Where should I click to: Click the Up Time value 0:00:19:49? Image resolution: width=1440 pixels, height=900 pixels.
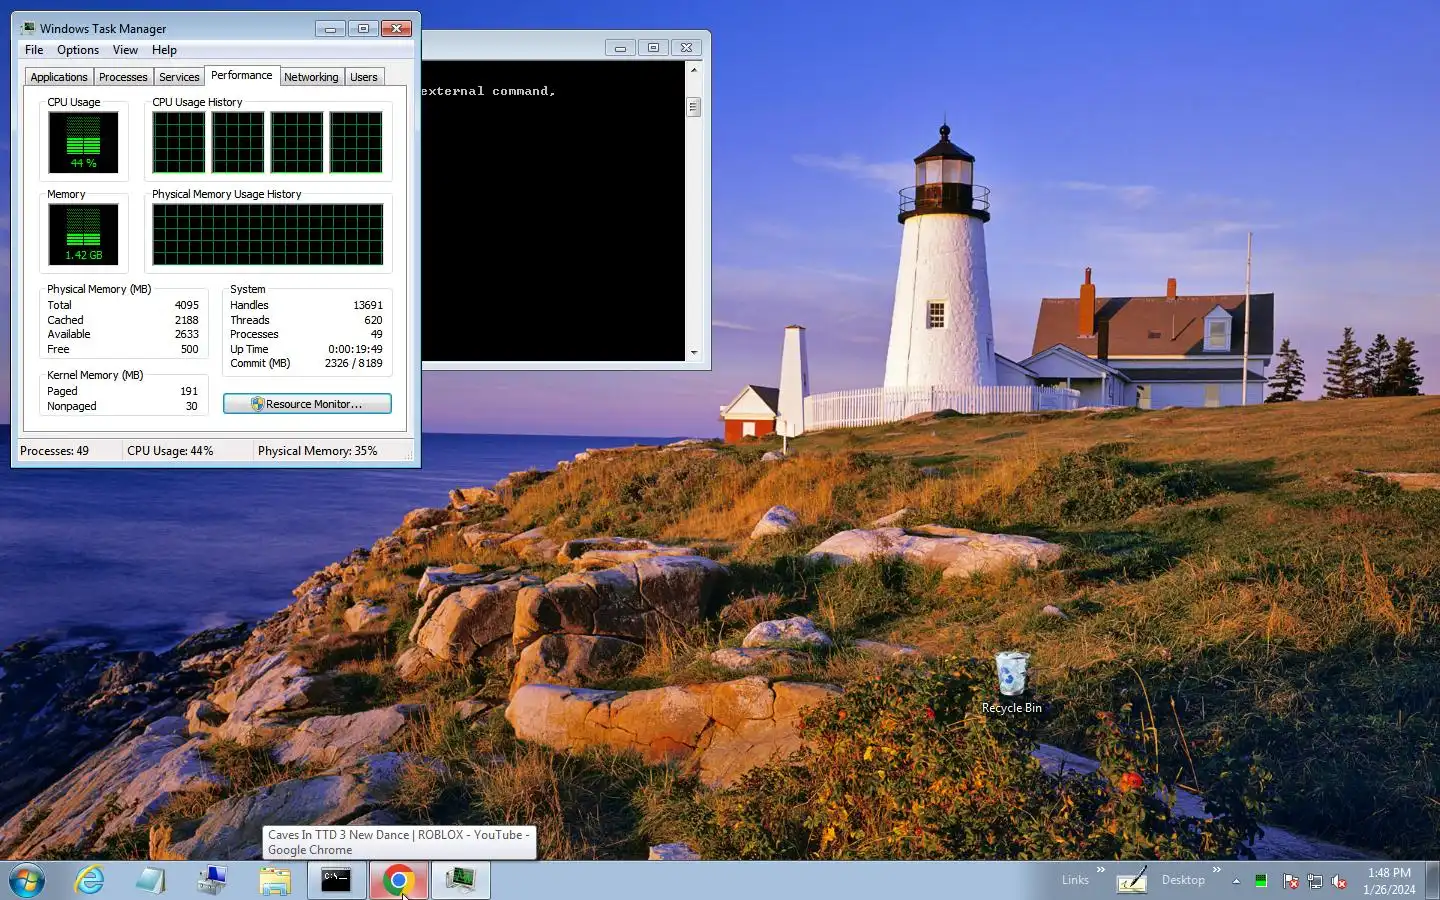click(x=356, y=349)
